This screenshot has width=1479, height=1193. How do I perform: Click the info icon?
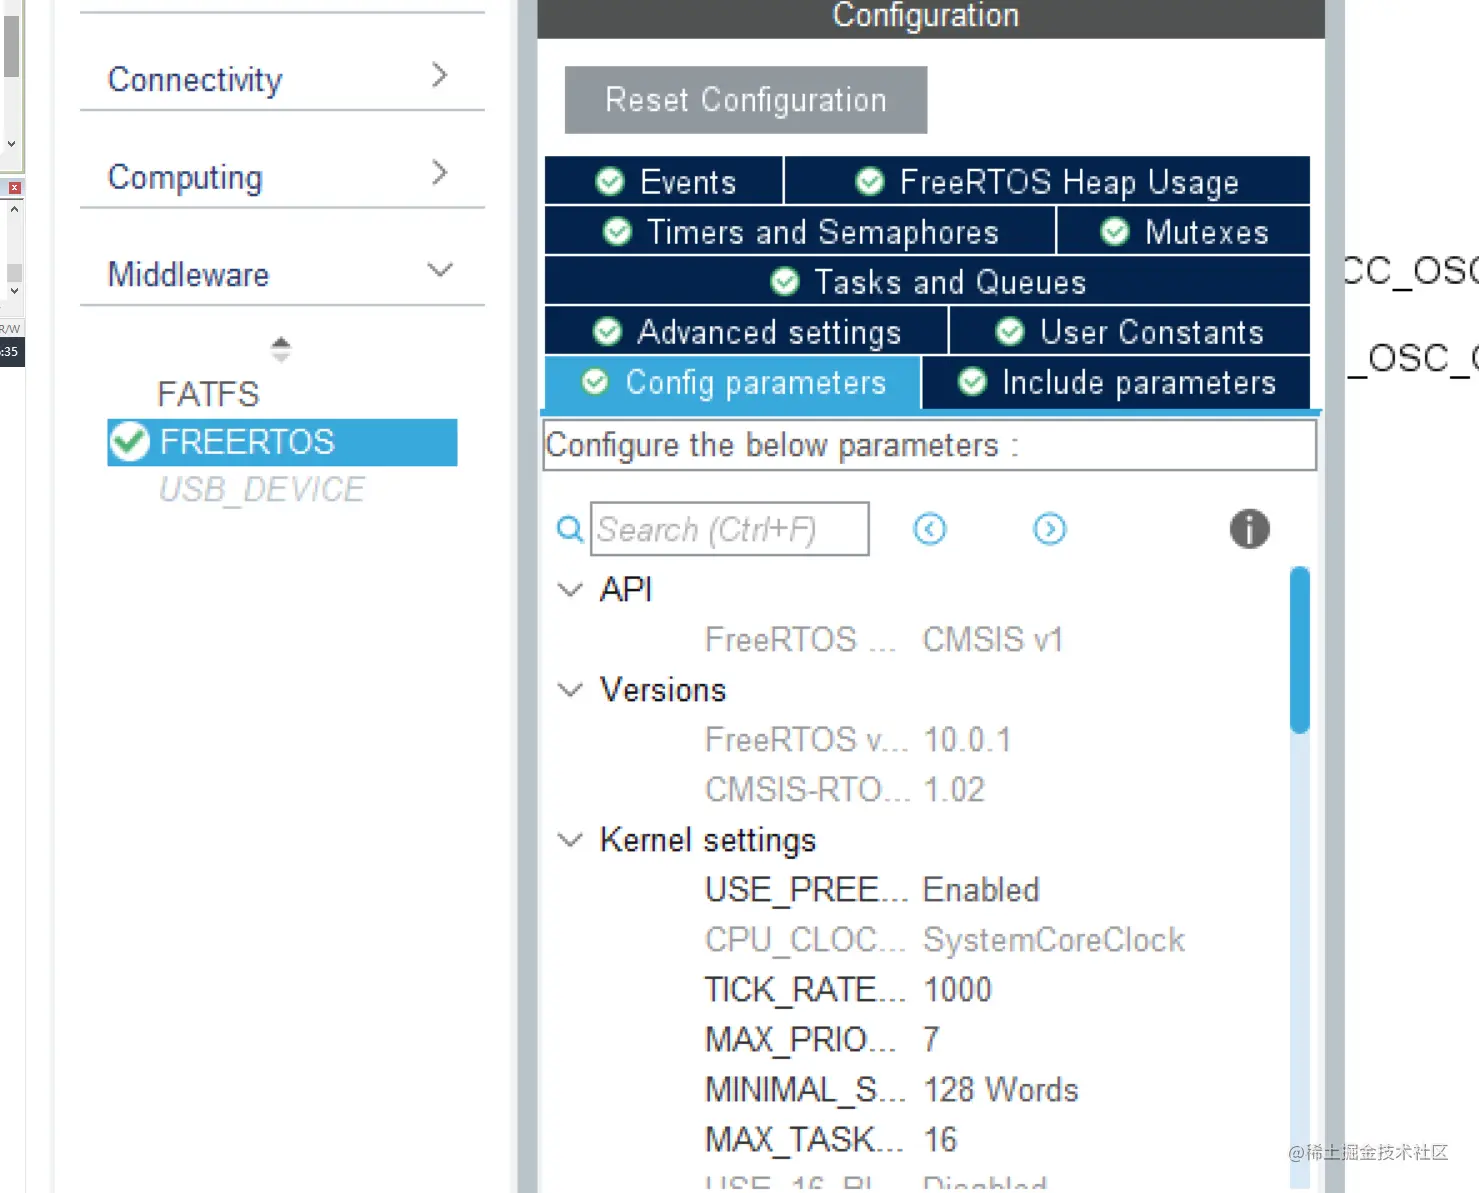(x=1249, y=529)
